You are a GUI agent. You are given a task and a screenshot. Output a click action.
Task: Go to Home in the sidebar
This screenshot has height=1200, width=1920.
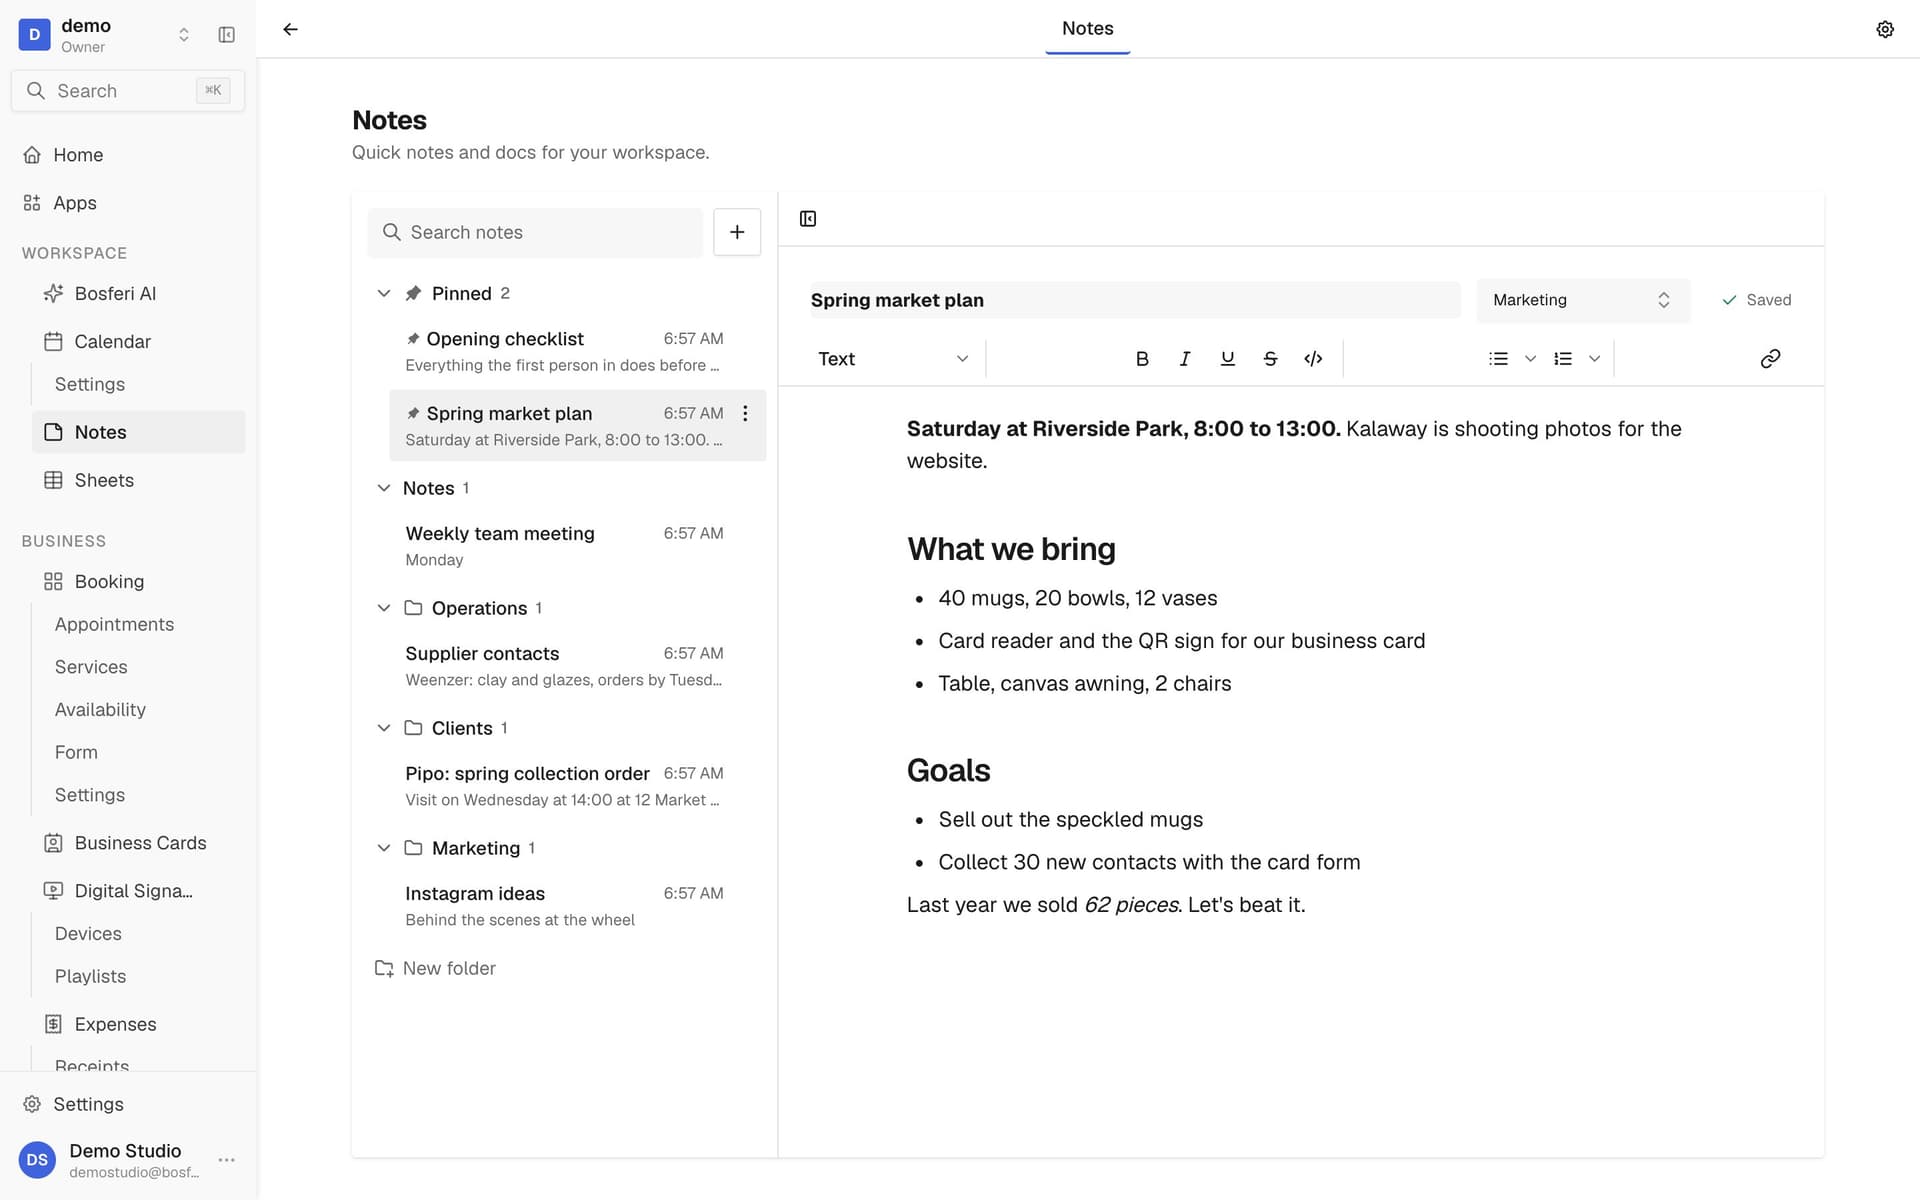(128, 155)
